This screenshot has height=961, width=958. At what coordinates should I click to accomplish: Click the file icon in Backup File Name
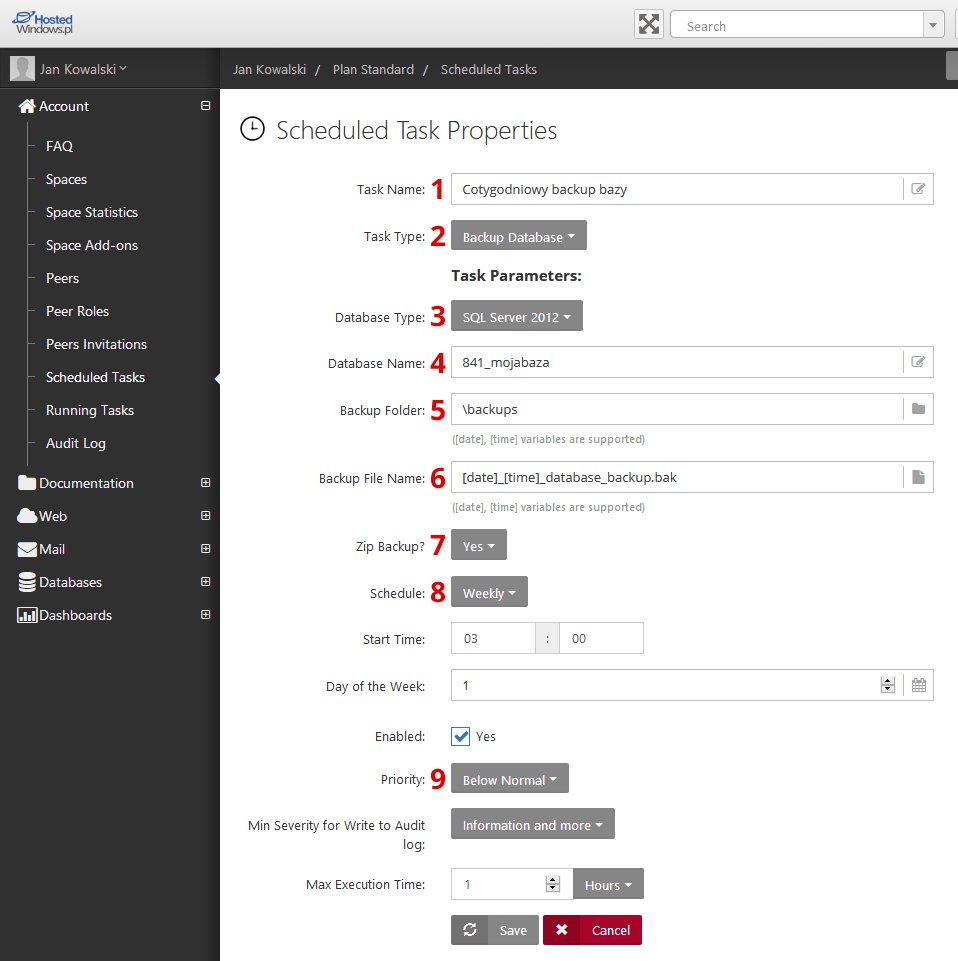pos(918,477)
